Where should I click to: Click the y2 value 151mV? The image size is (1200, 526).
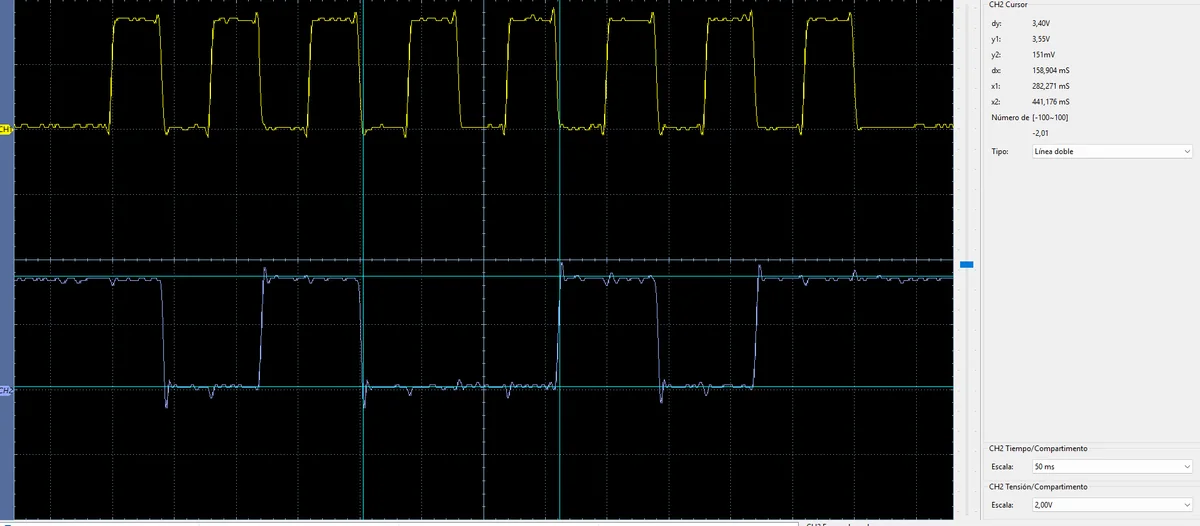click(x=1043, y=54)
